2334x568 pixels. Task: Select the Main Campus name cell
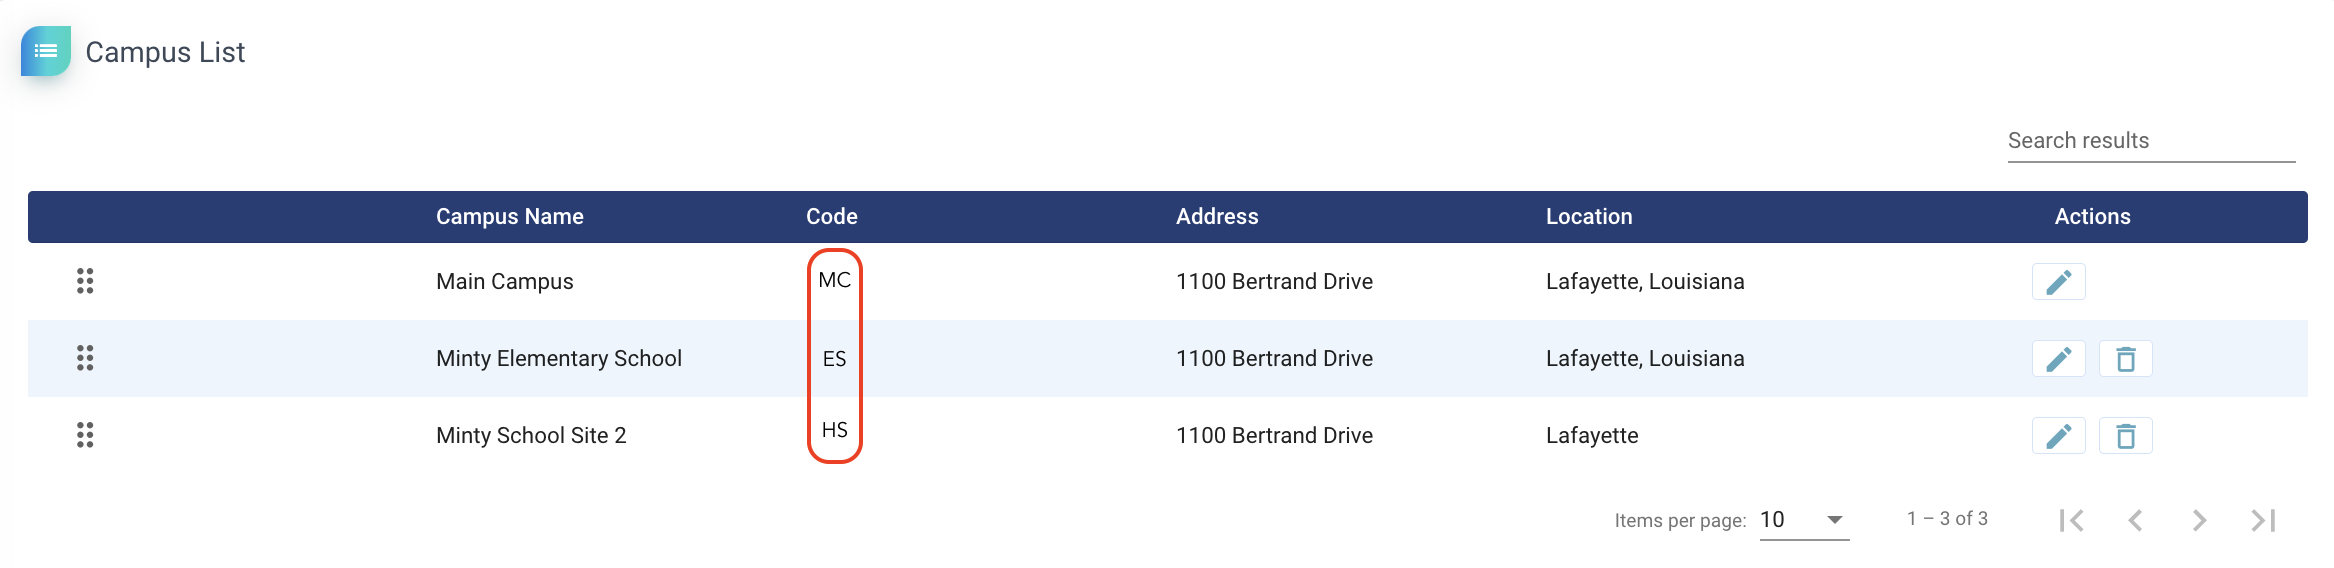(x=504, y=282)
